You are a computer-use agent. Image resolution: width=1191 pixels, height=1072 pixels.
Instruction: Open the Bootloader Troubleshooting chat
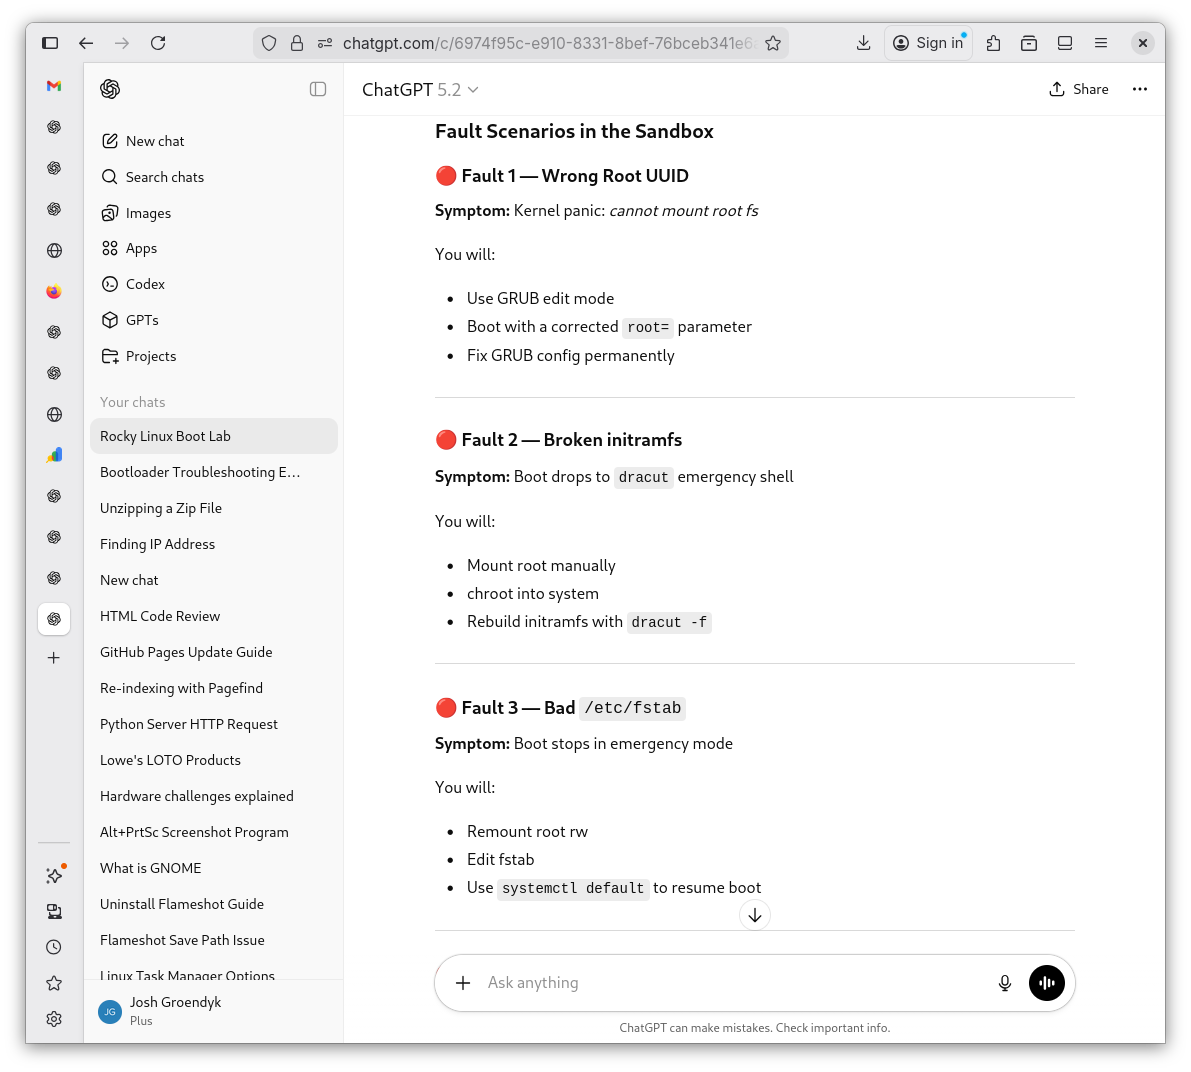200,472
